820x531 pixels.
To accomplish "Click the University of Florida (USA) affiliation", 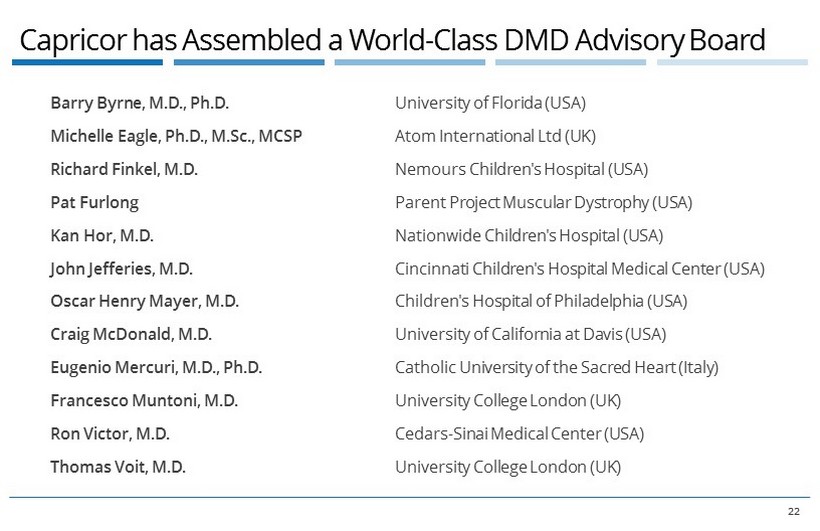I will 490,103.
